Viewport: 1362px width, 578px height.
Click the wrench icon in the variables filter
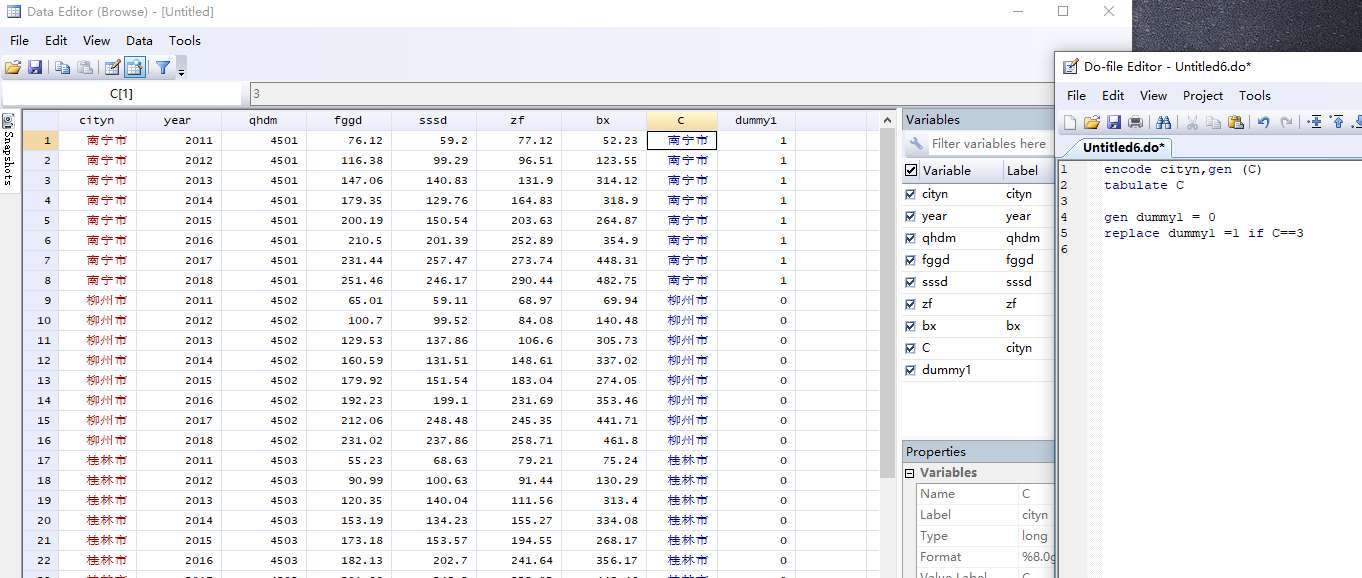click(x=916, y=144)
